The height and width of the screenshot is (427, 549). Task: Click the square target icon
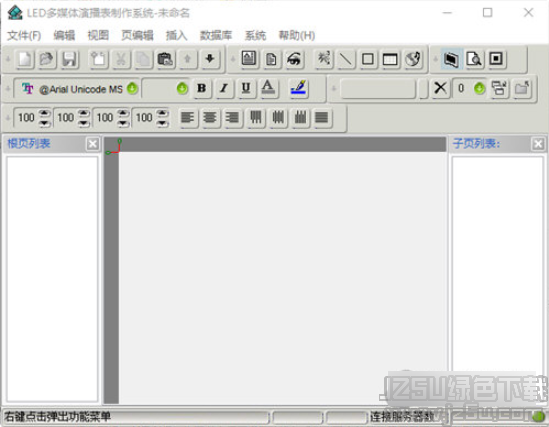[x=496, y=59]
